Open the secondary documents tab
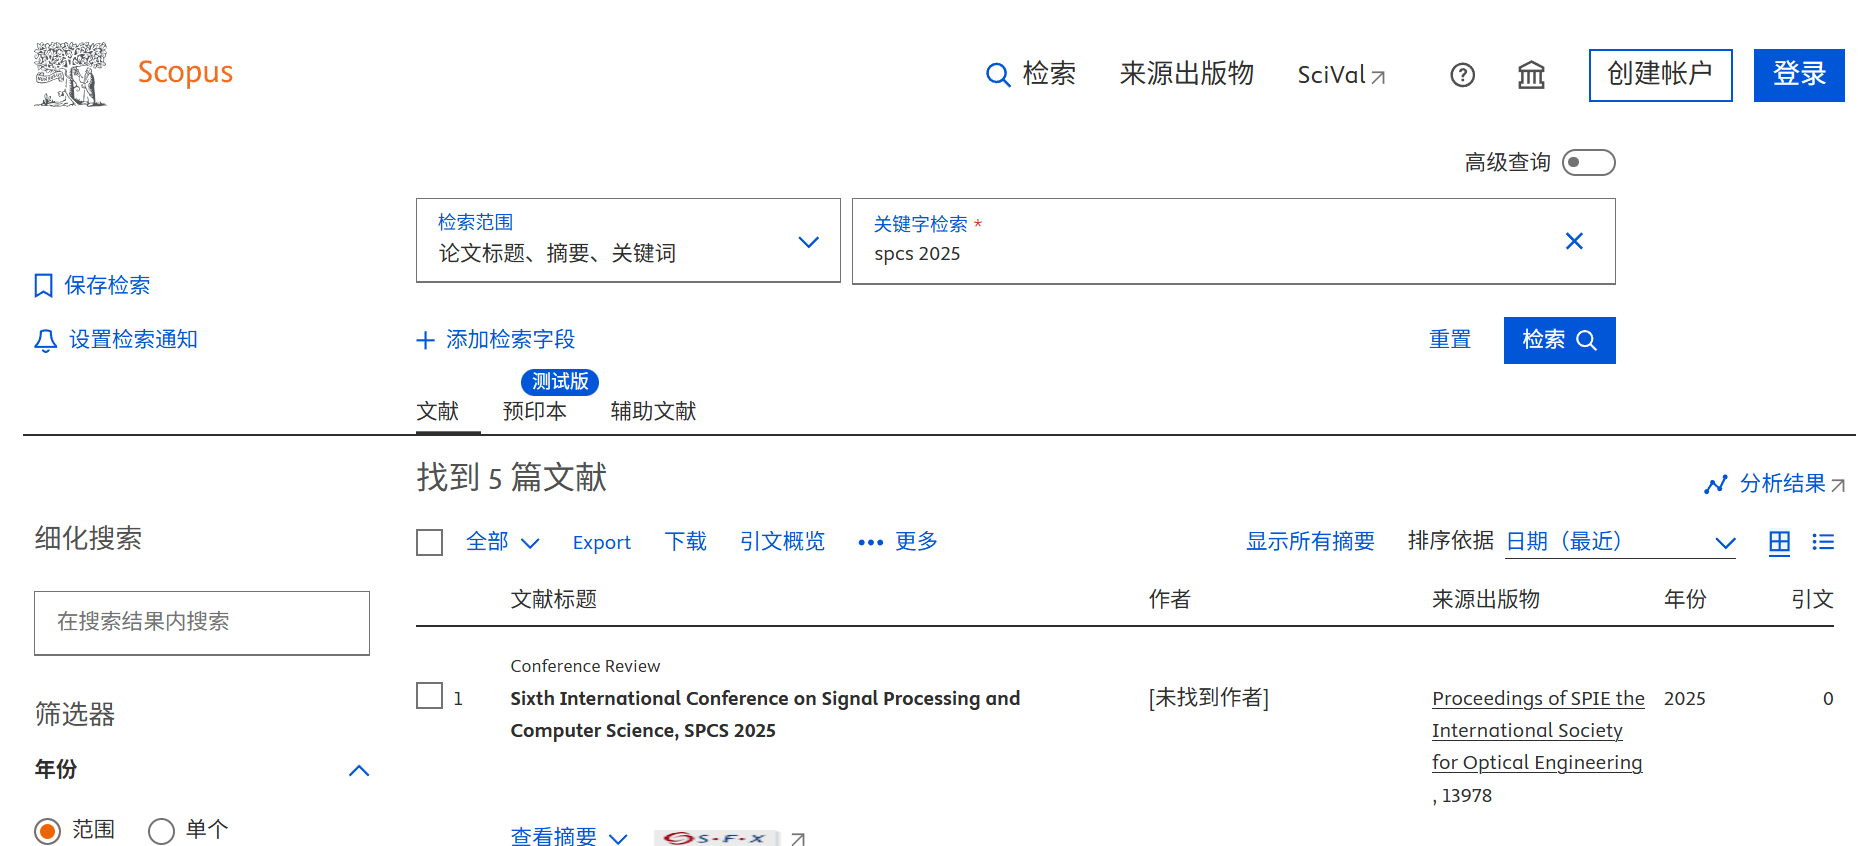Screen dimensions: 1874x846 click(653, 411)
